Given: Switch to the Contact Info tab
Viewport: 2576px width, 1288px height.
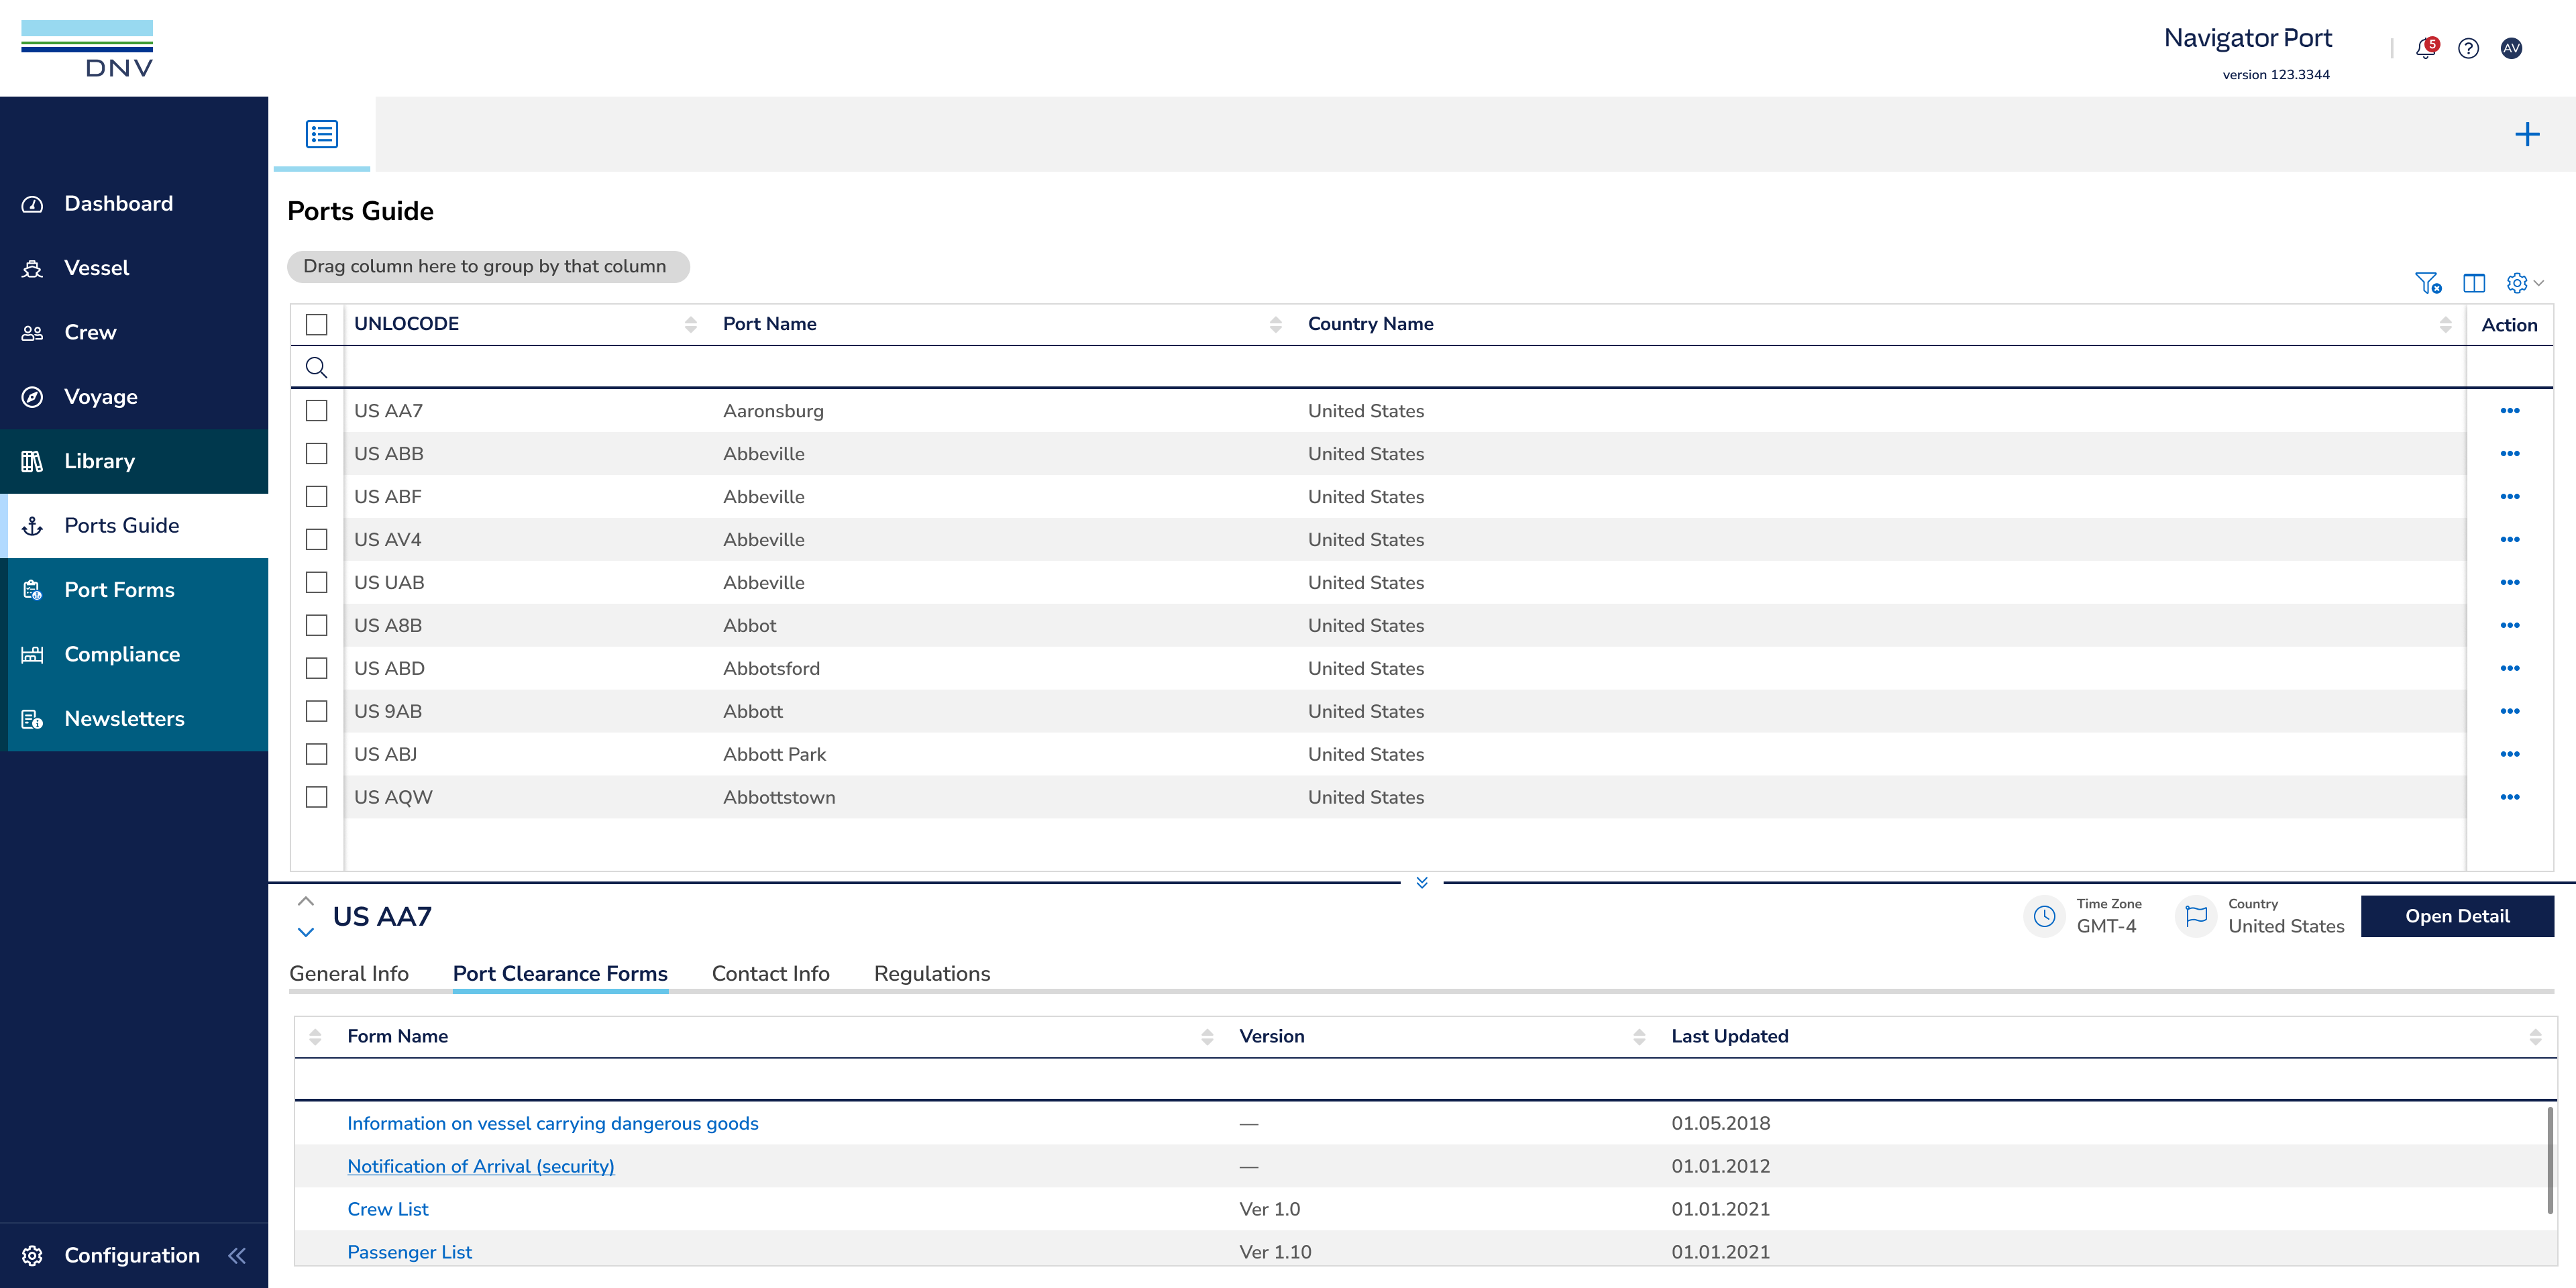Looking at the screenshot, I should [770, 973].
